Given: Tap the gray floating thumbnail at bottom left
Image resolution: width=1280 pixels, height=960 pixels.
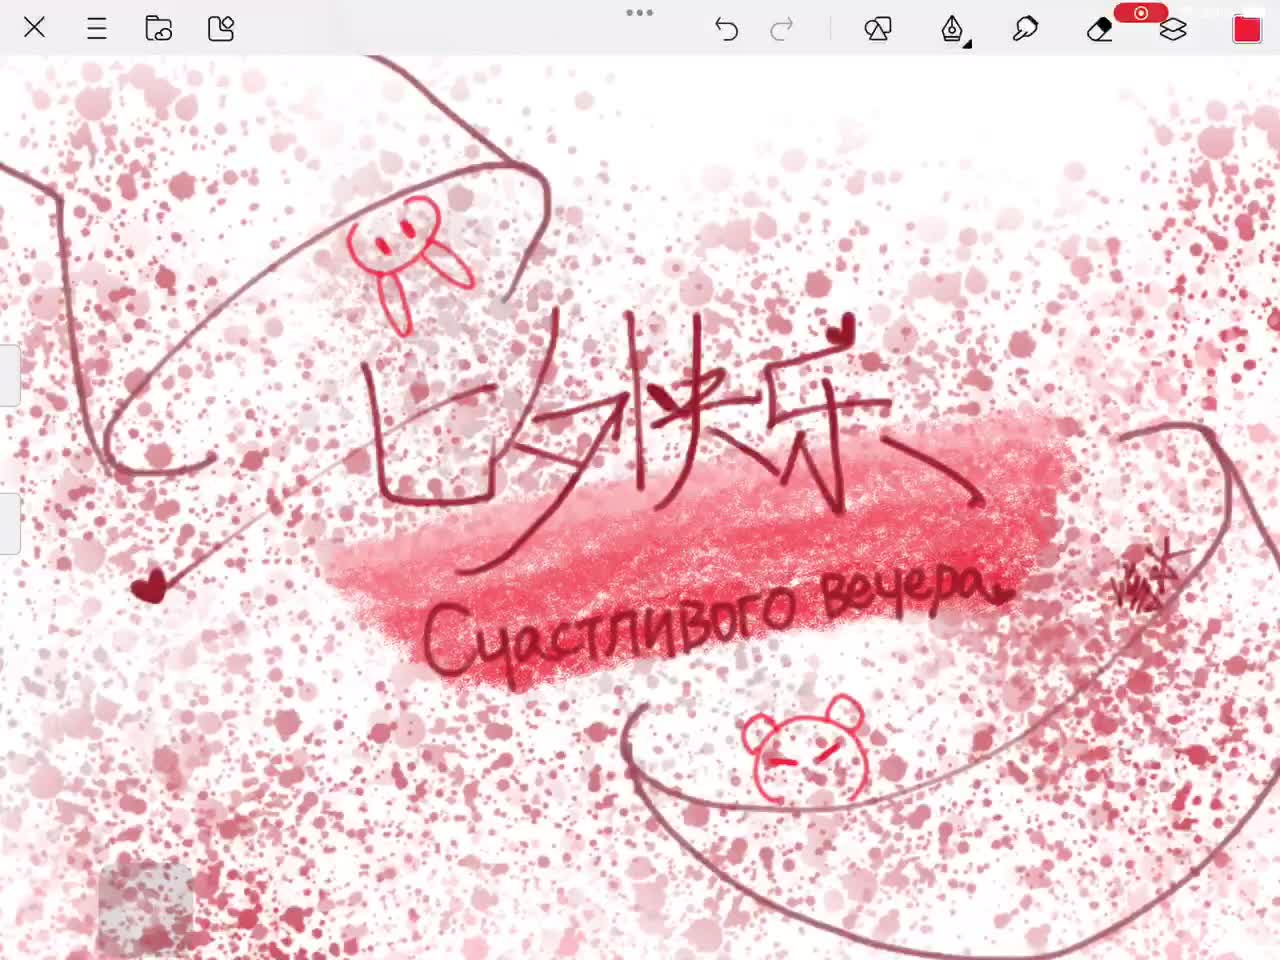Looking at the screenshot, I should [145, 910].
